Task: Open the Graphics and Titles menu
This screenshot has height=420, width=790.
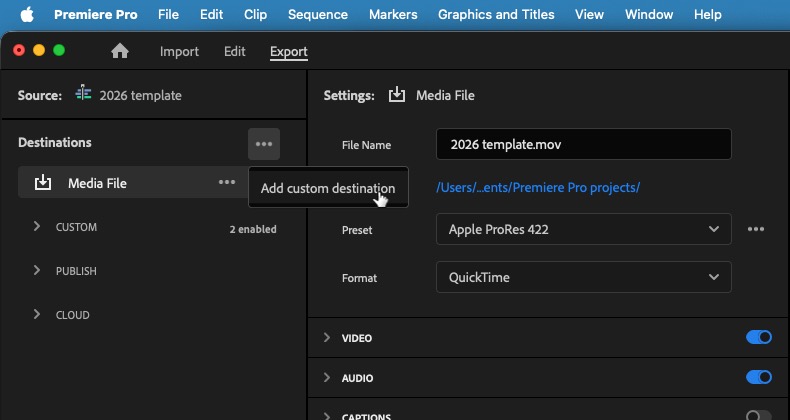Action: click(x=496, y=15)
